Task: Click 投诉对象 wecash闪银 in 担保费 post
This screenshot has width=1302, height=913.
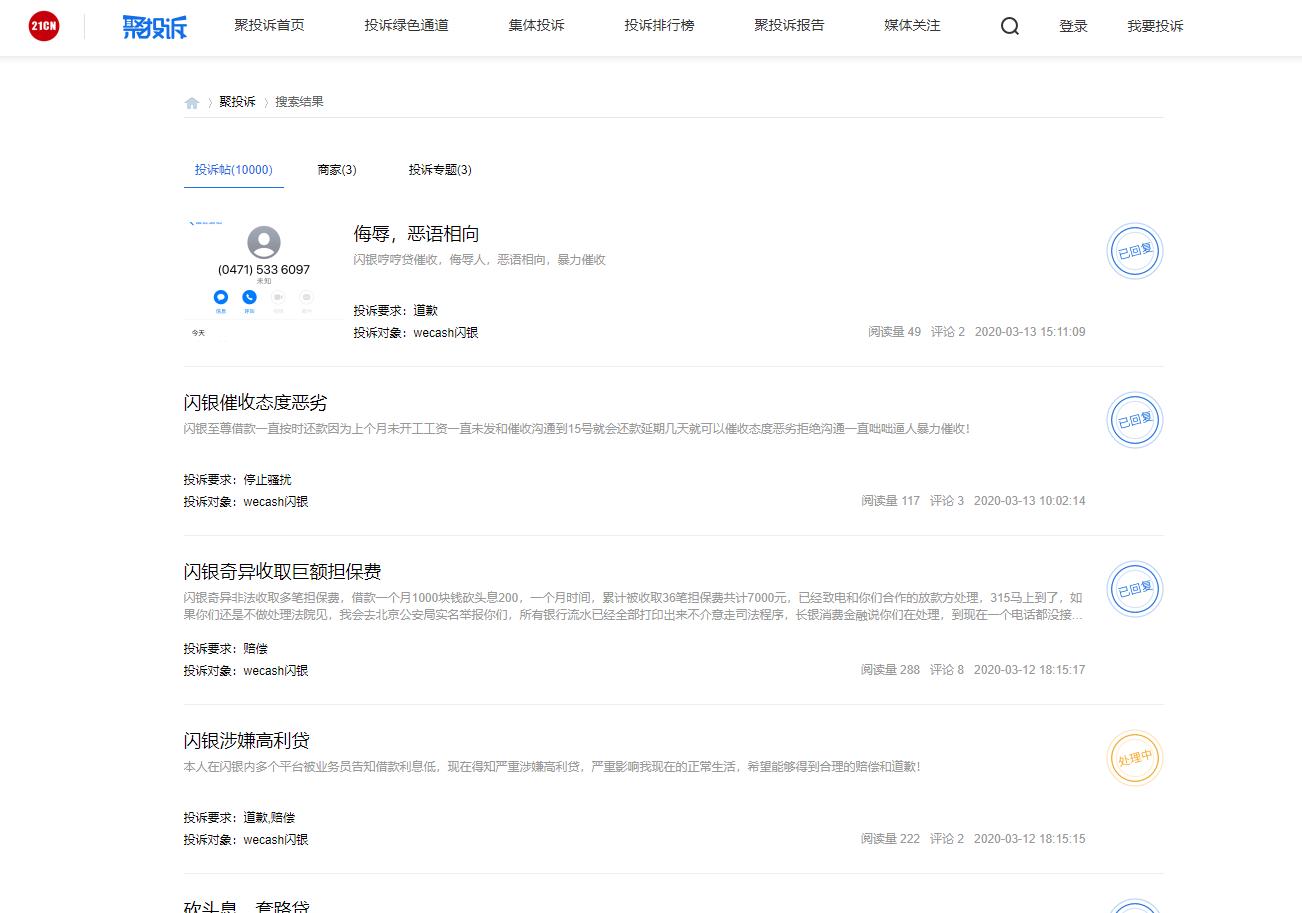Action: click(245, 671)
